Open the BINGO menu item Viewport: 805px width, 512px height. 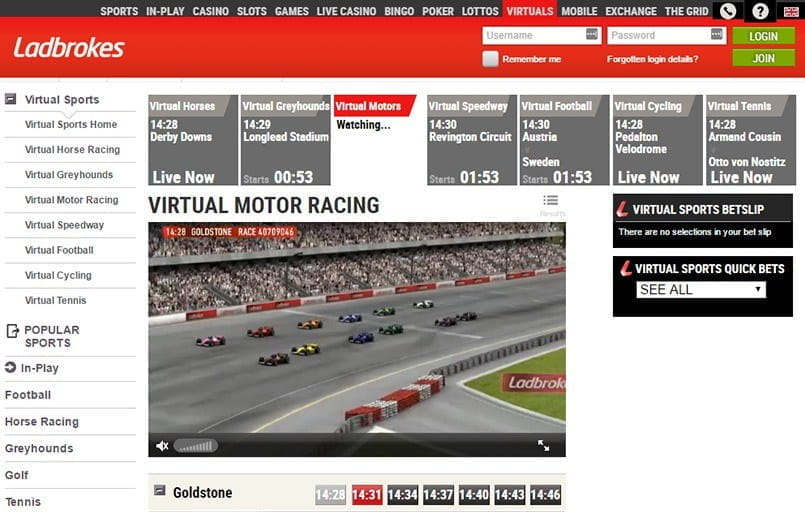tap(399, 11)
